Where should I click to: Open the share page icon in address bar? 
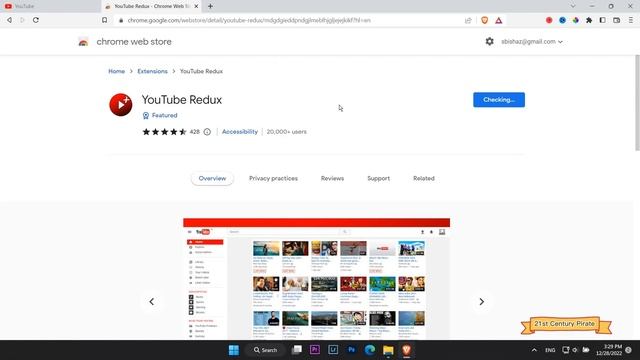coord(468,20)
